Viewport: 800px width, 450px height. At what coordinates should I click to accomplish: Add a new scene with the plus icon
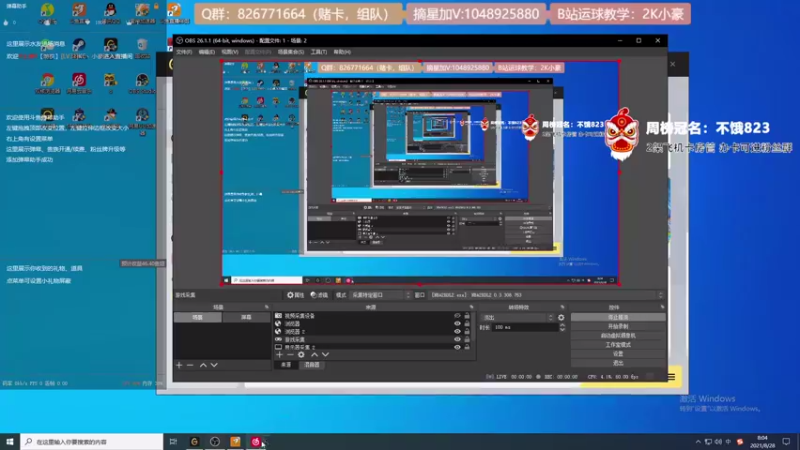179,365
